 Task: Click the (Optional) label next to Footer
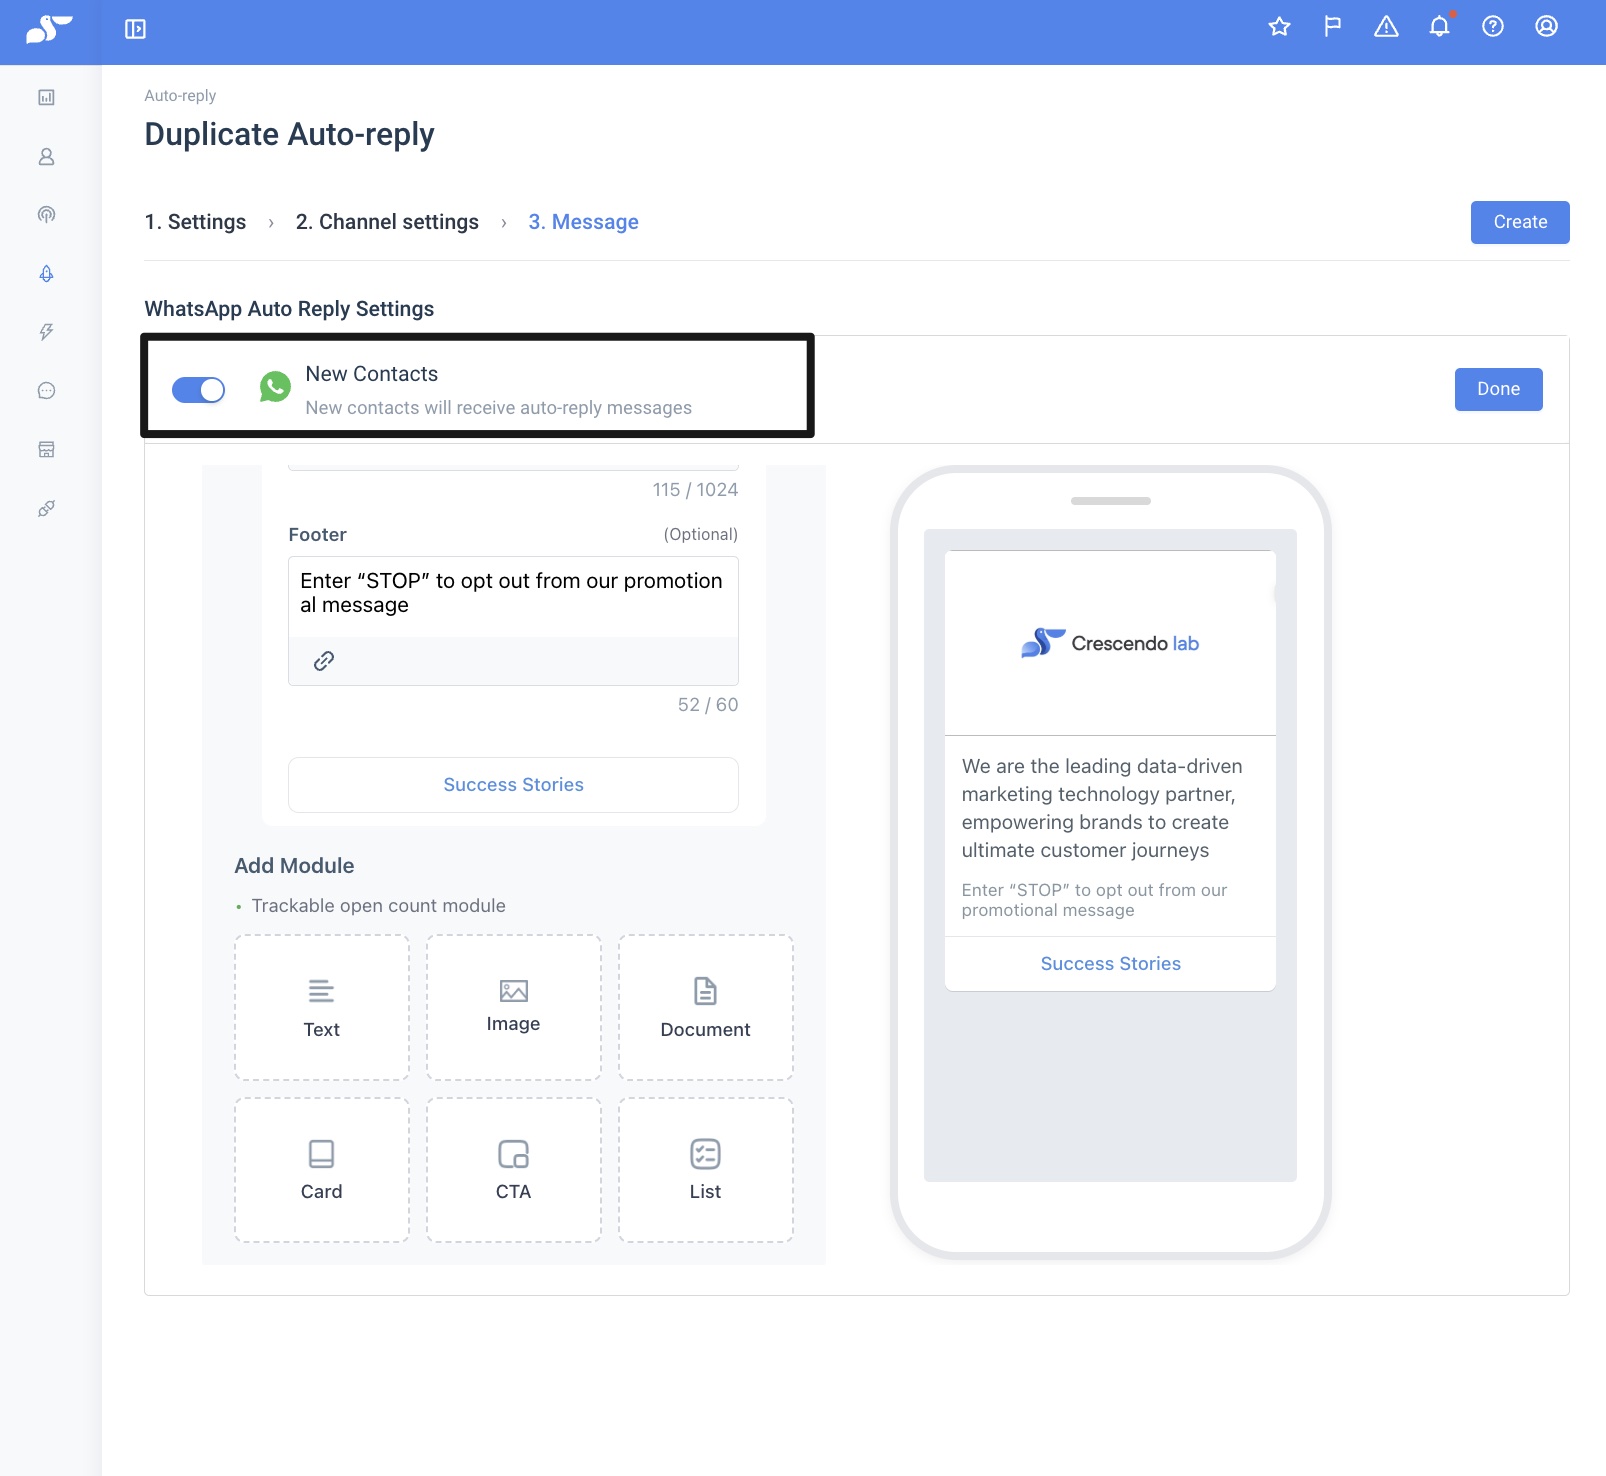(701, 535)
